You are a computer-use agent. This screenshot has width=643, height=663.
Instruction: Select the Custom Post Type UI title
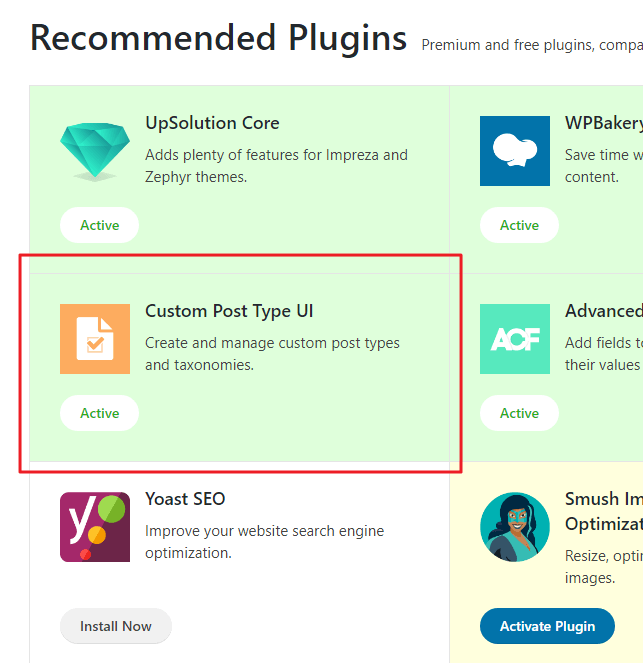click(229, 311)
